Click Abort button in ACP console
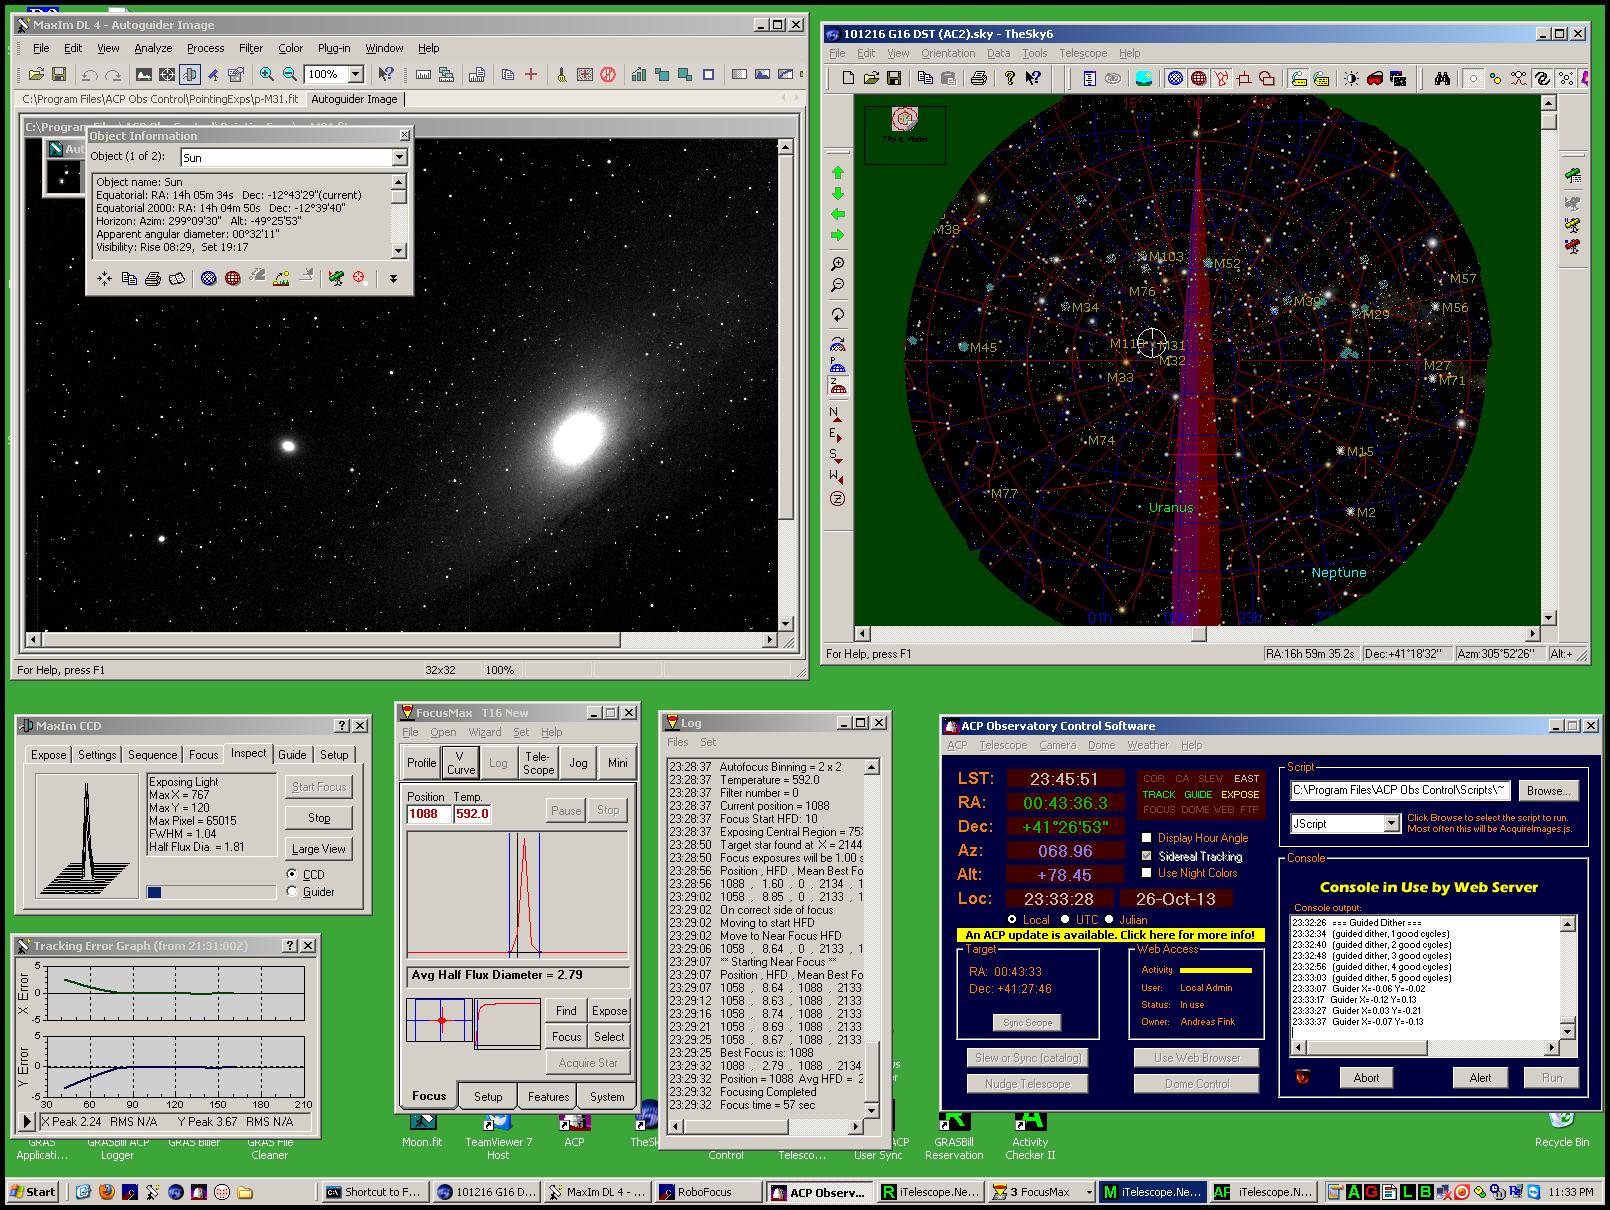Viewport: 1610px width, 1210px height. click(1366, 1078)
